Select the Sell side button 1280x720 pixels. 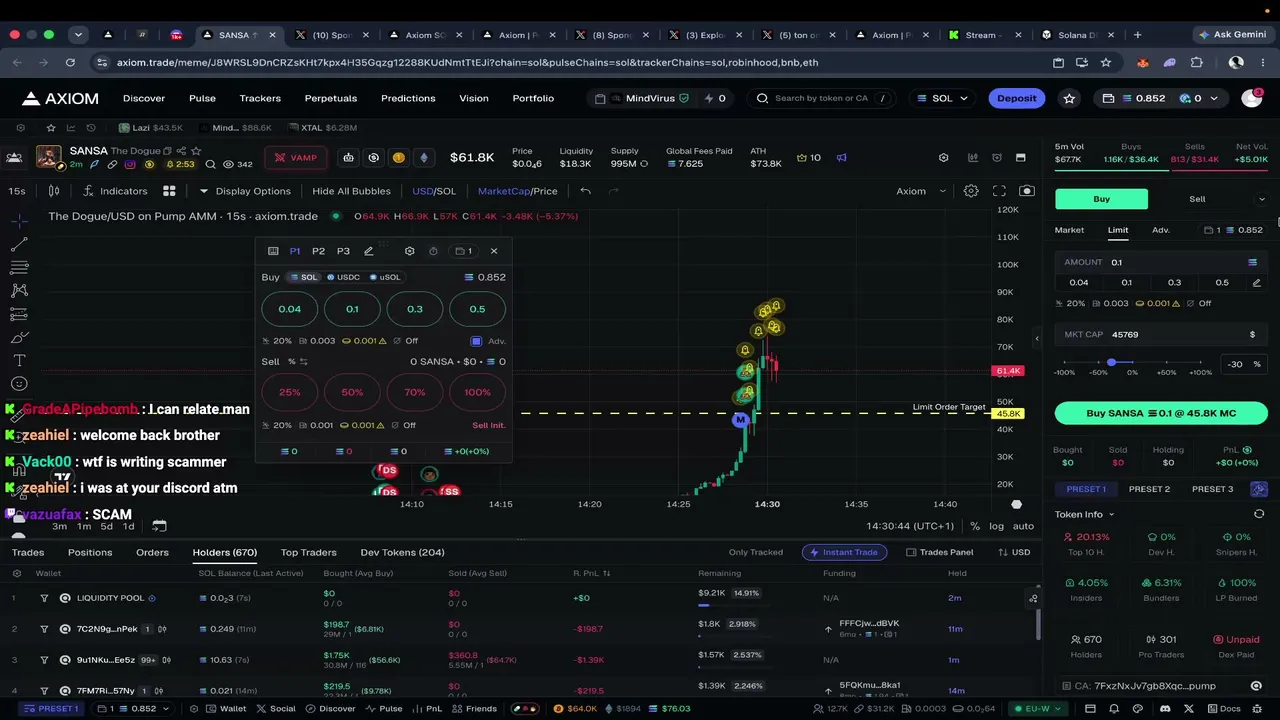pos(1197,199)
